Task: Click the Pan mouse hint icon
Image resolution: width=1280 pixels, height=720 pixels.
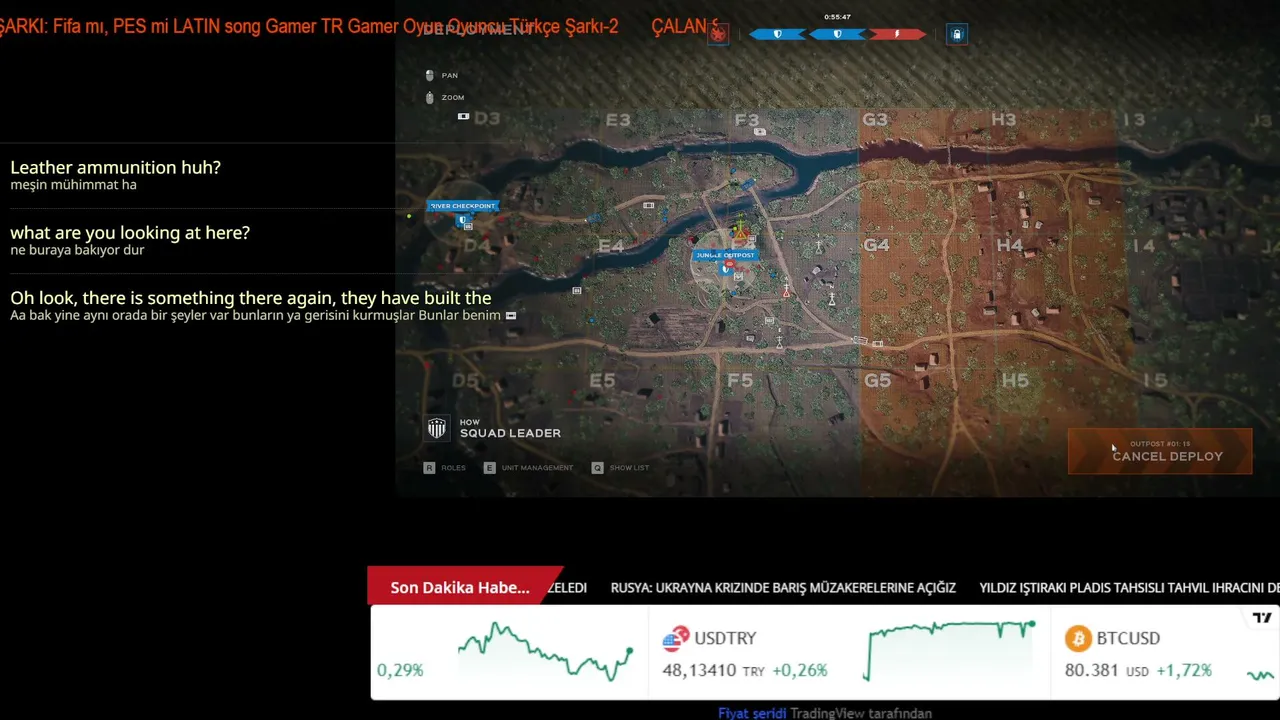Action: pyautogui.click(x=430, y=75)
